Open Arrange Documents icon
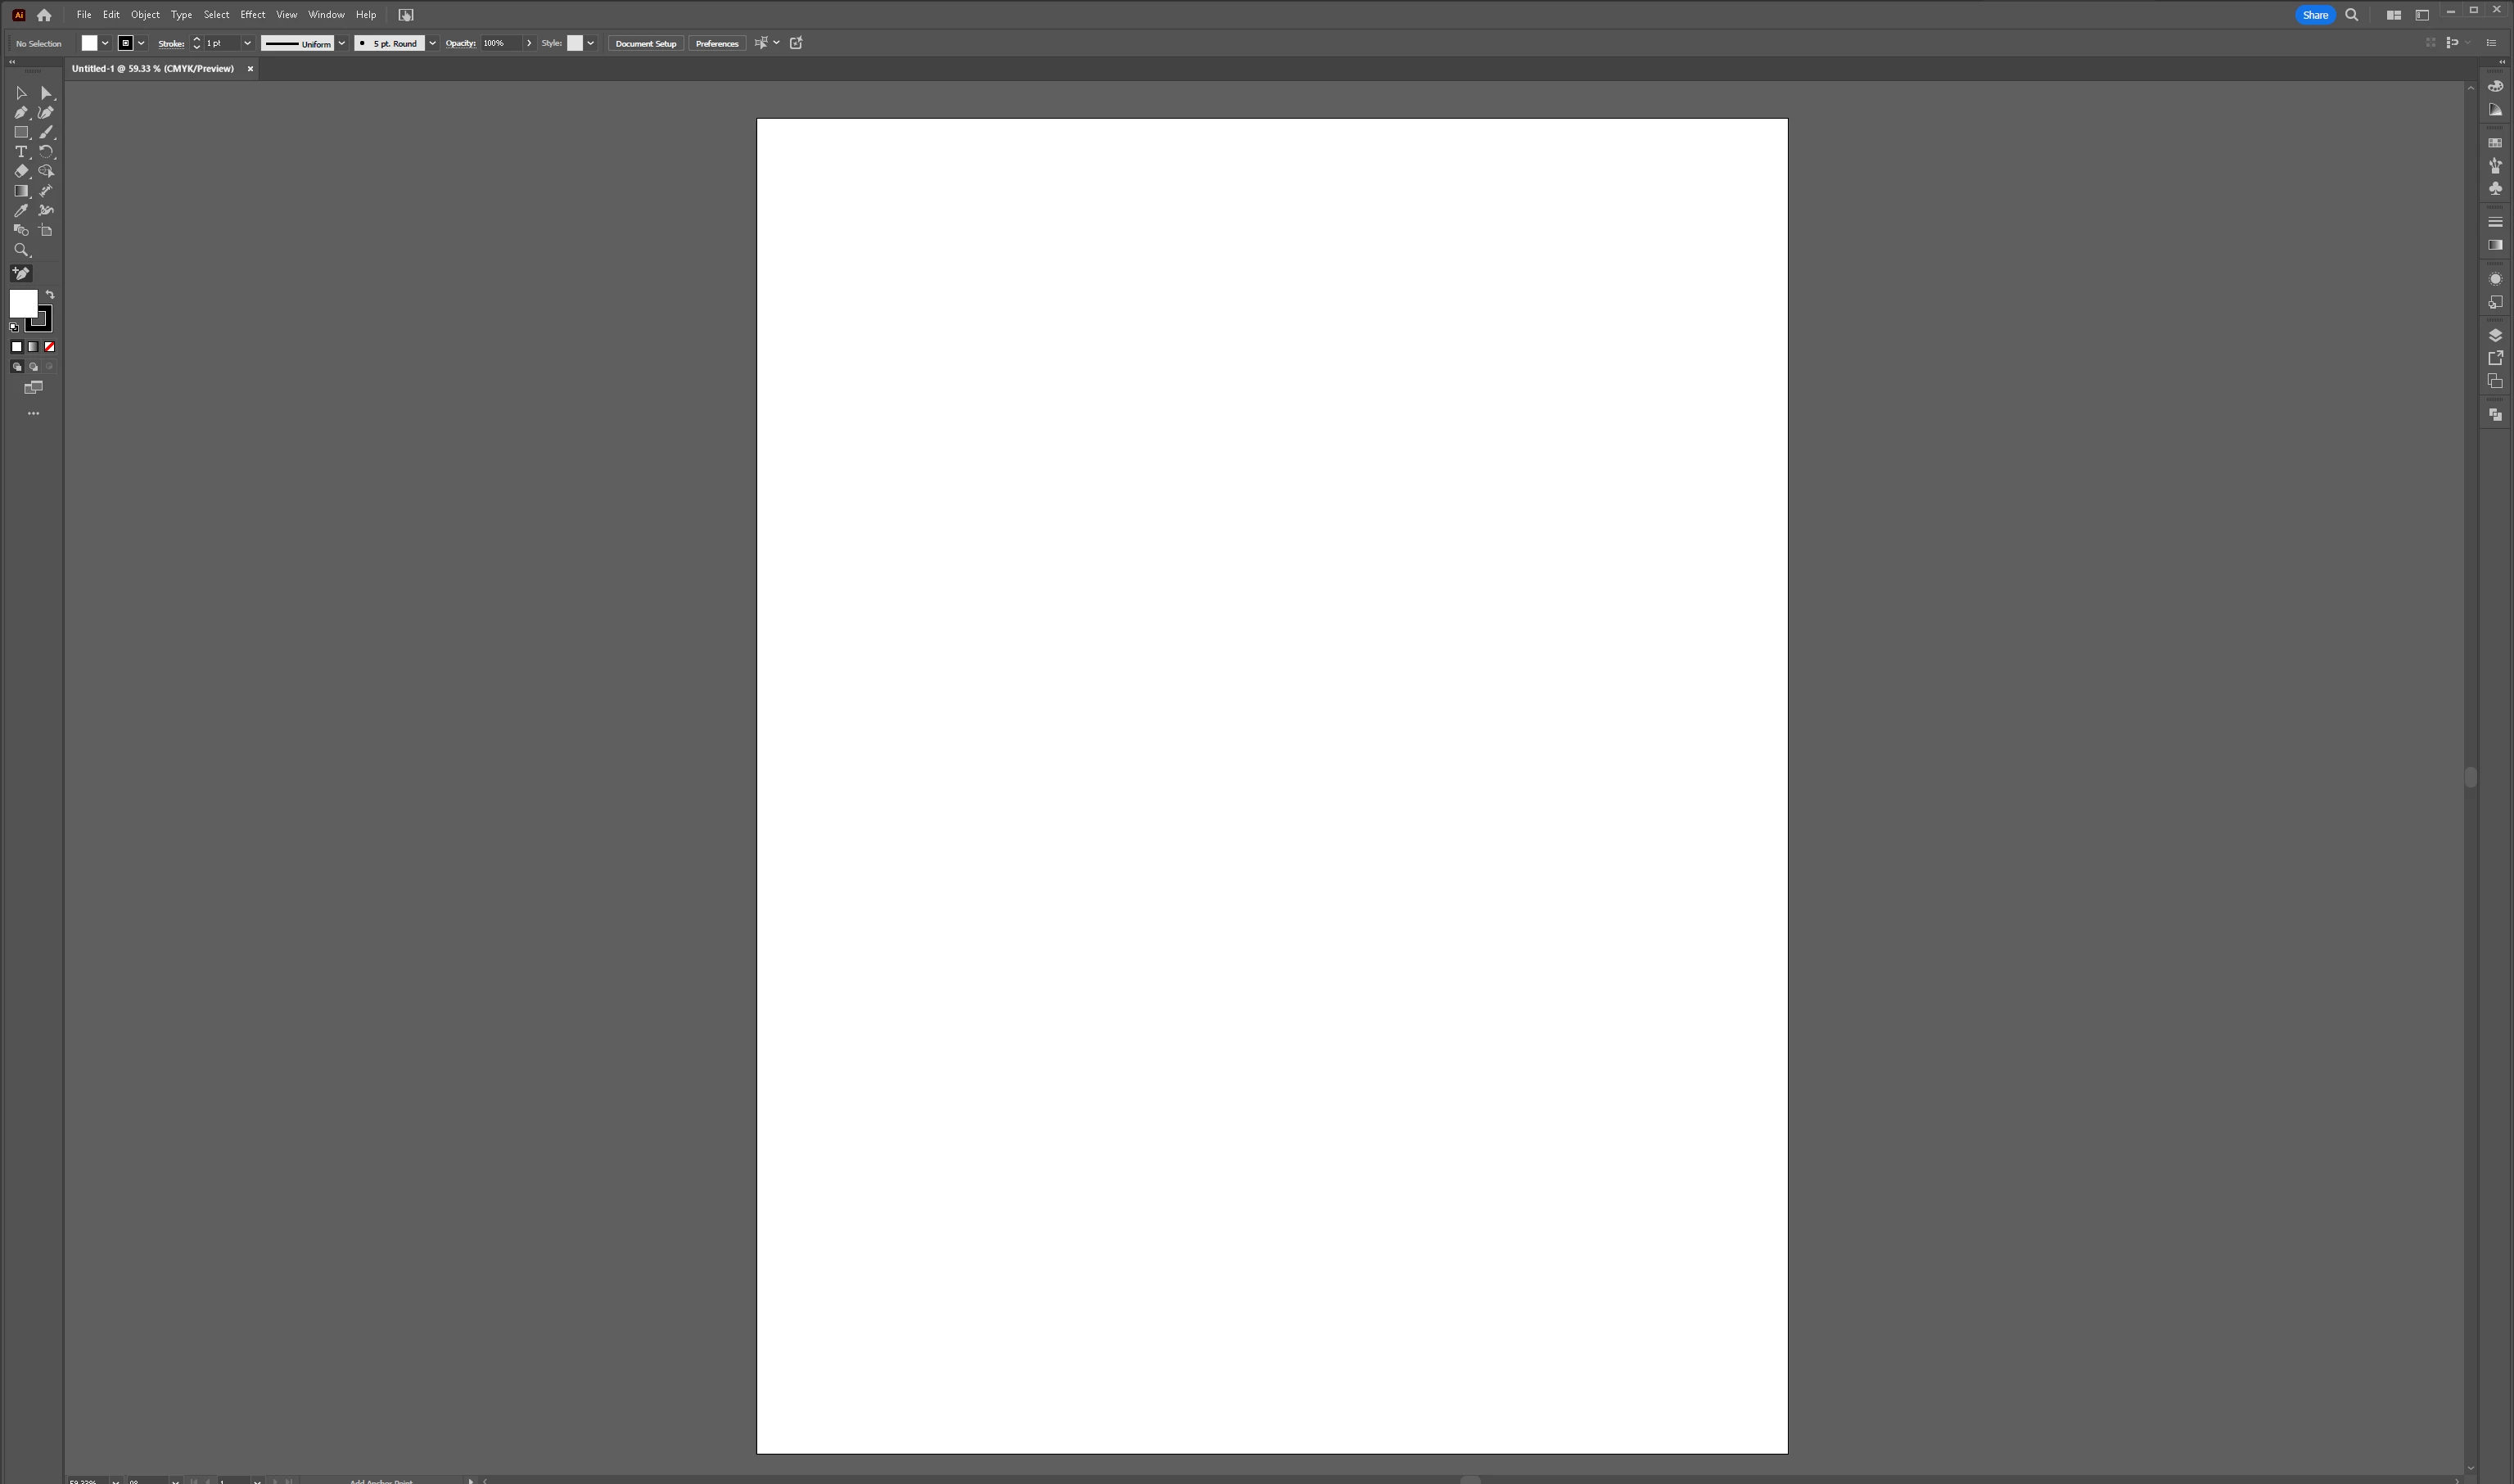2514x1484 pixels. pyautogui.click(x=2393, y=15)
